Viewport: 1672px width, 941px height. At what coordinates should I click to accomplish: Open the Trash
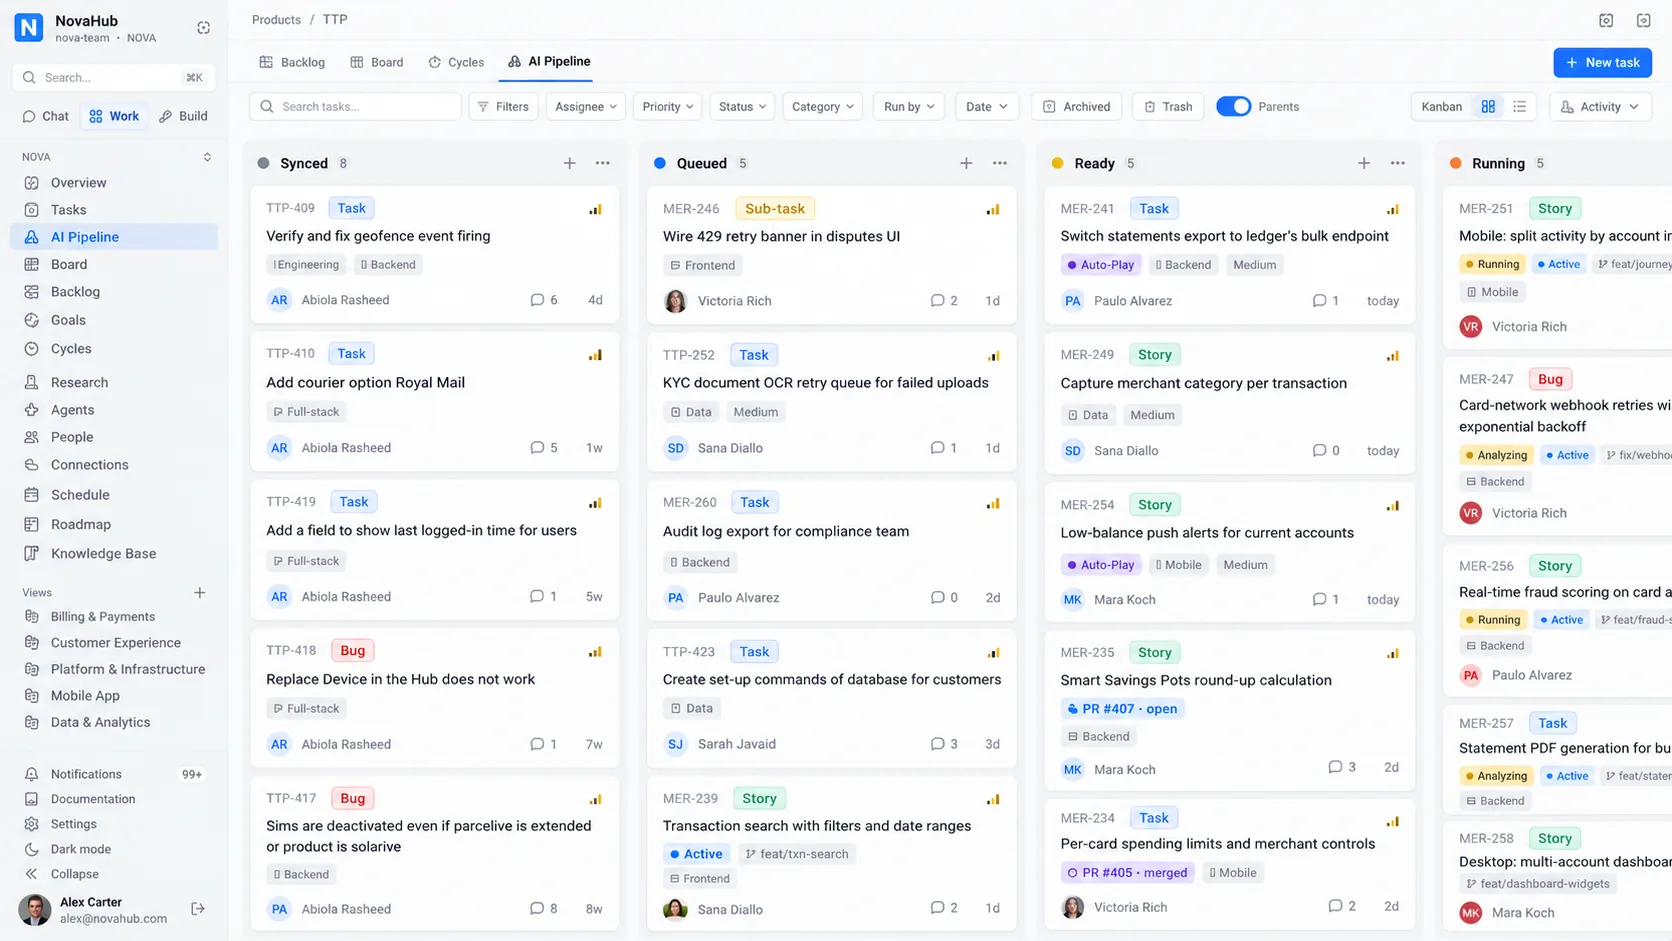pyautogui.click(x=1168, y=107)
